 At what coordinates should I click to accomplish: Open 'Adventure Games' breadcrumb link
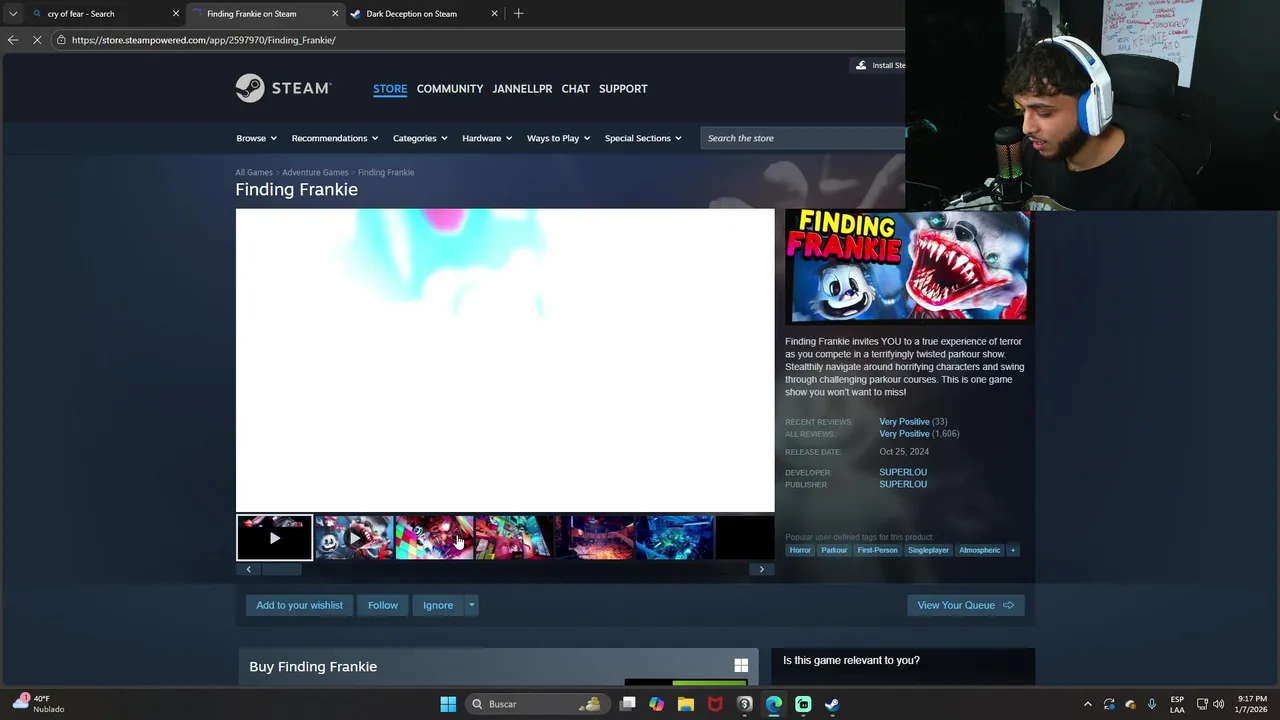[315, 172]
